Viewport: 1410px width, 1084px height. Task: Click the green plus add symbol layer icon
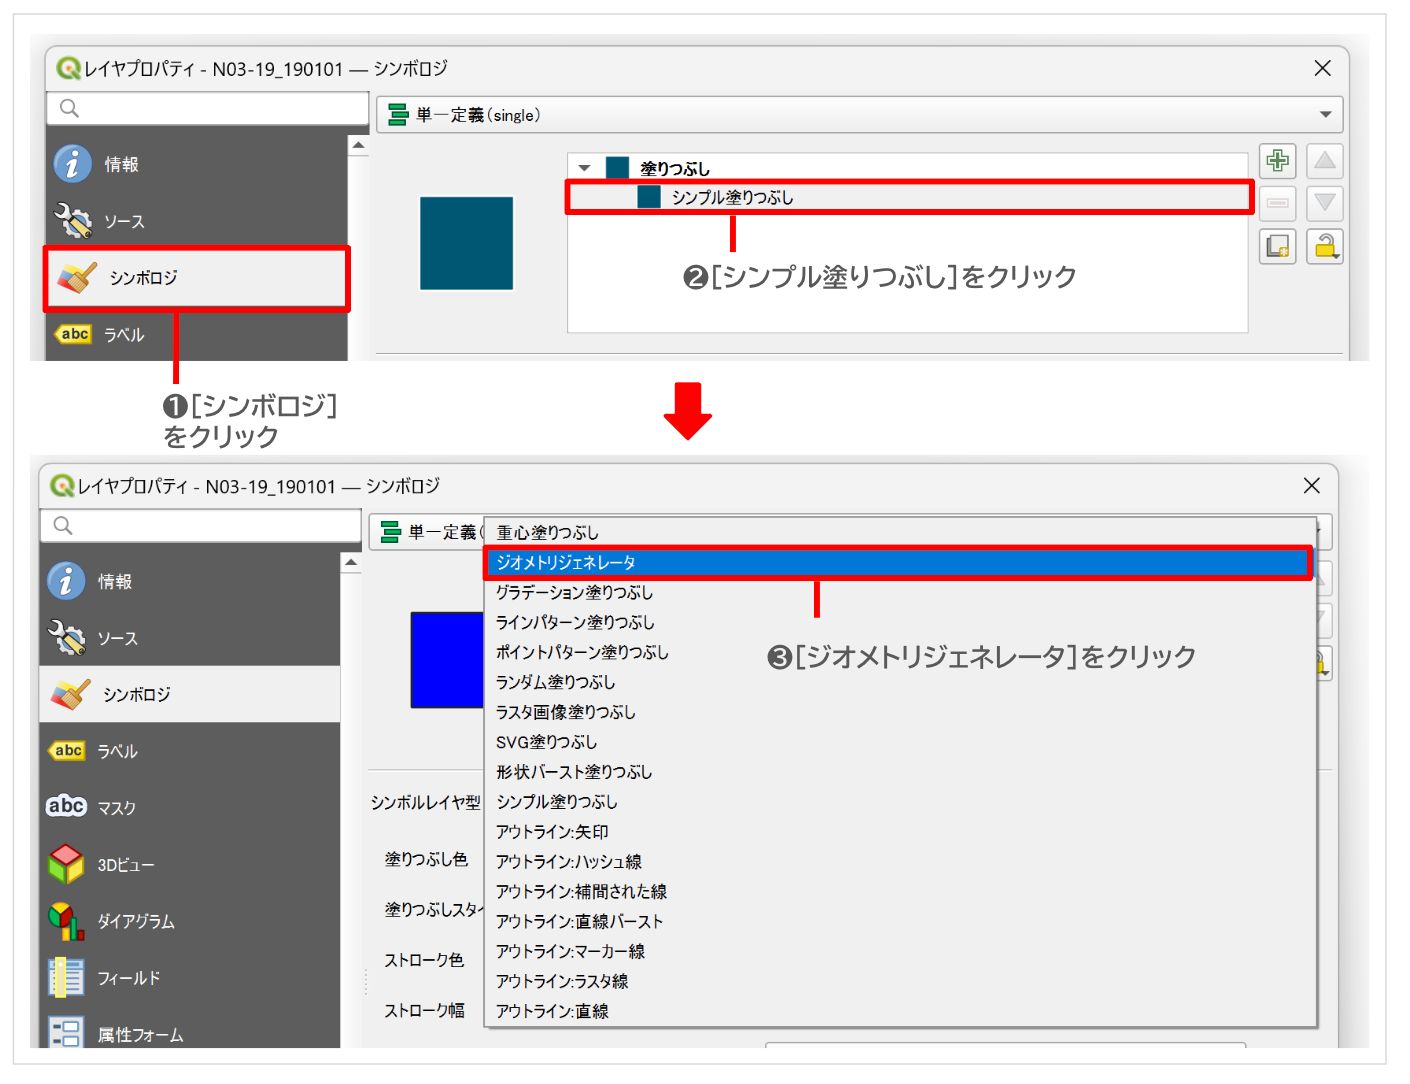point(1277,161)
